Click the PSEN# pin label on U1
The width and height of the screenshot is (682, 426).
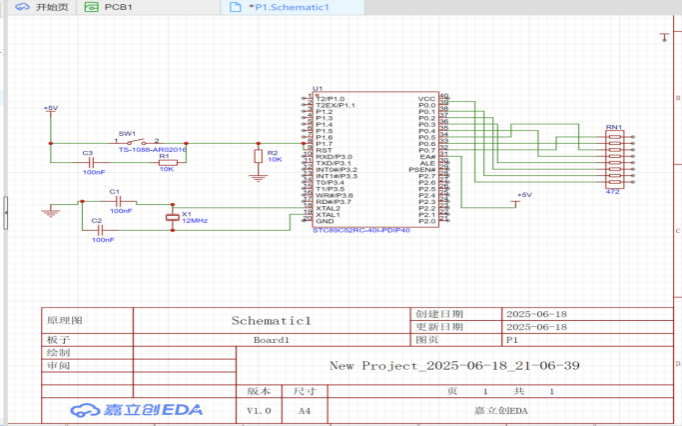pyautogui.click(x=422, y=170)
